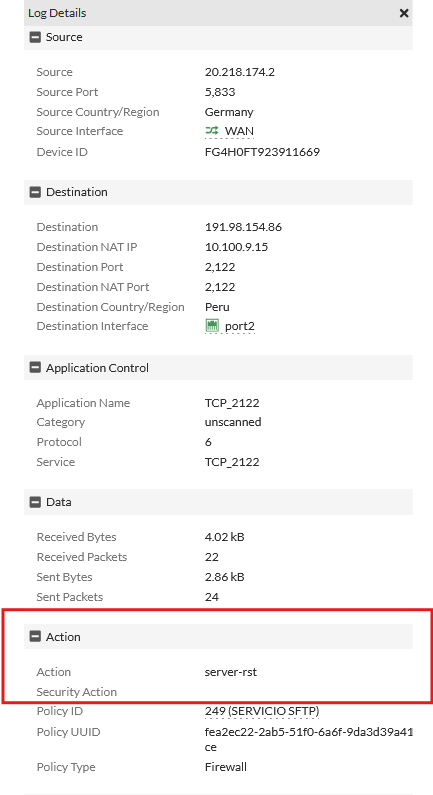Click the Log Details panel title
Viewport: 433px width, 795px height.
57,13
